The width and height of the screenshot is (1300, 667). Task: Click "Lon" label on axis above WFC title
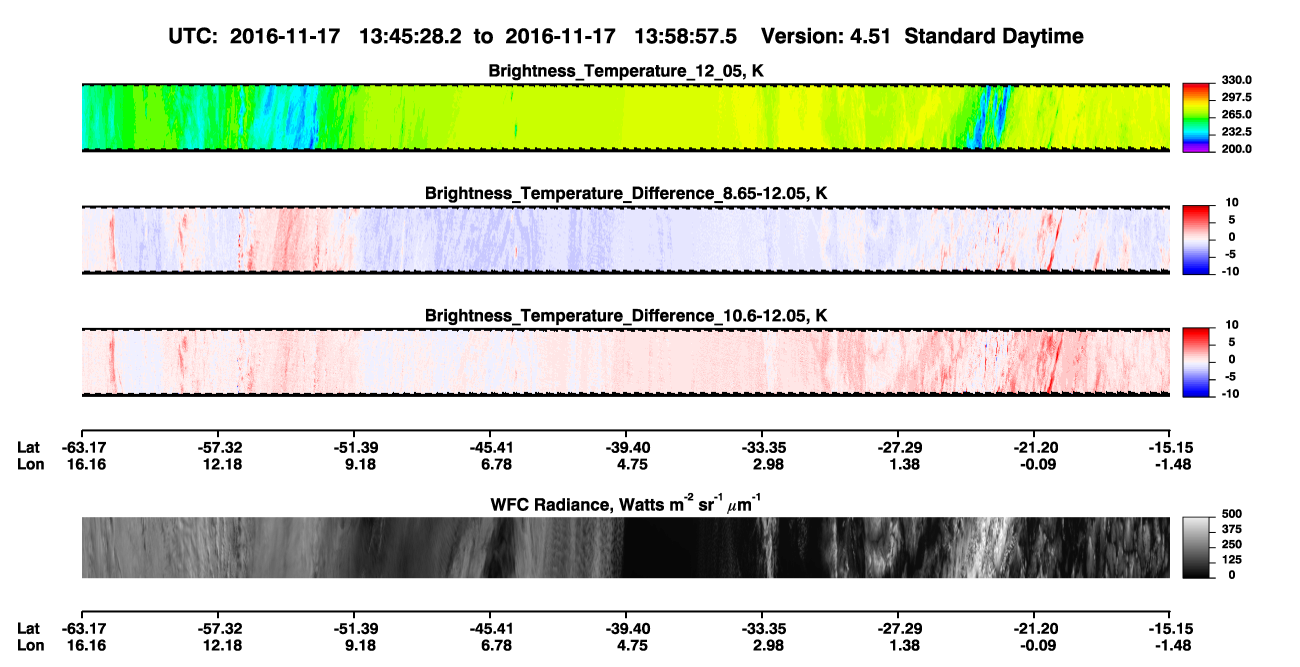point(30,463)
